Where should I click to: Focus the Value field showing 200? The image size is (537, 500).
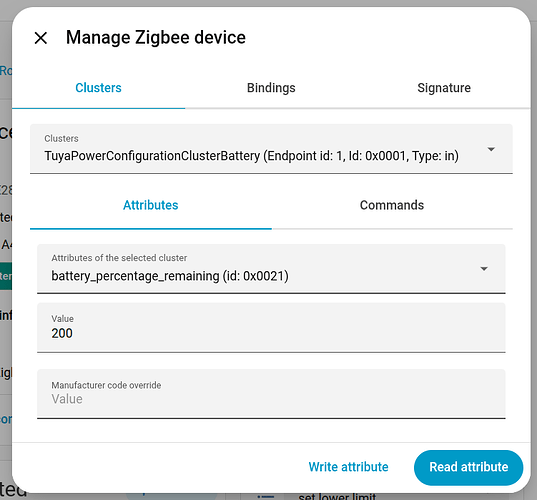[x=271, y=327]
